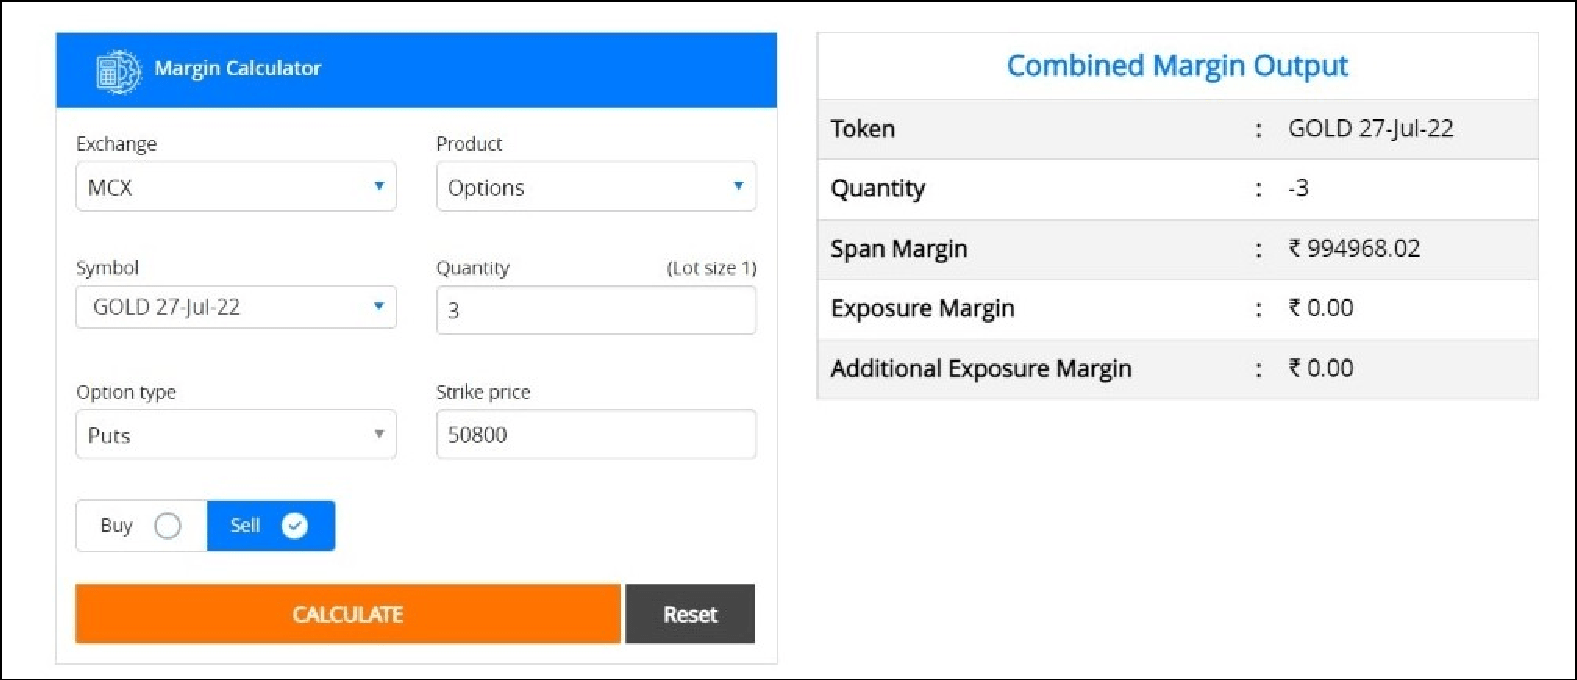Expand the Product Options dropdown
The height and width of the screenshot is (680, 1577).
[x=596, y=187]
